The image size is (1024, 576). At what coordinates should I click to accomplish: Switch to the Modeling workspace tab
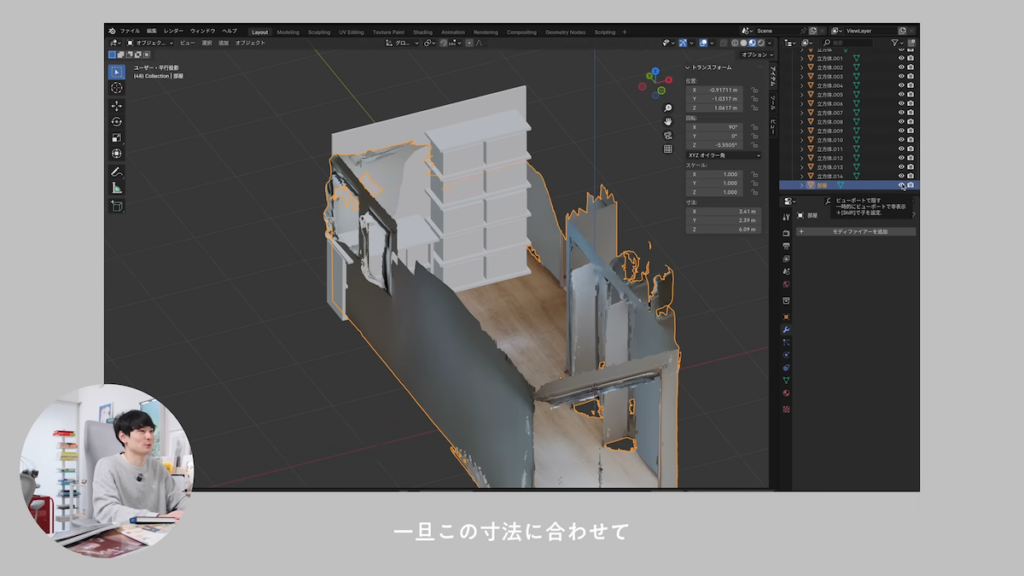pyautogui.click(x=288, y=31)
